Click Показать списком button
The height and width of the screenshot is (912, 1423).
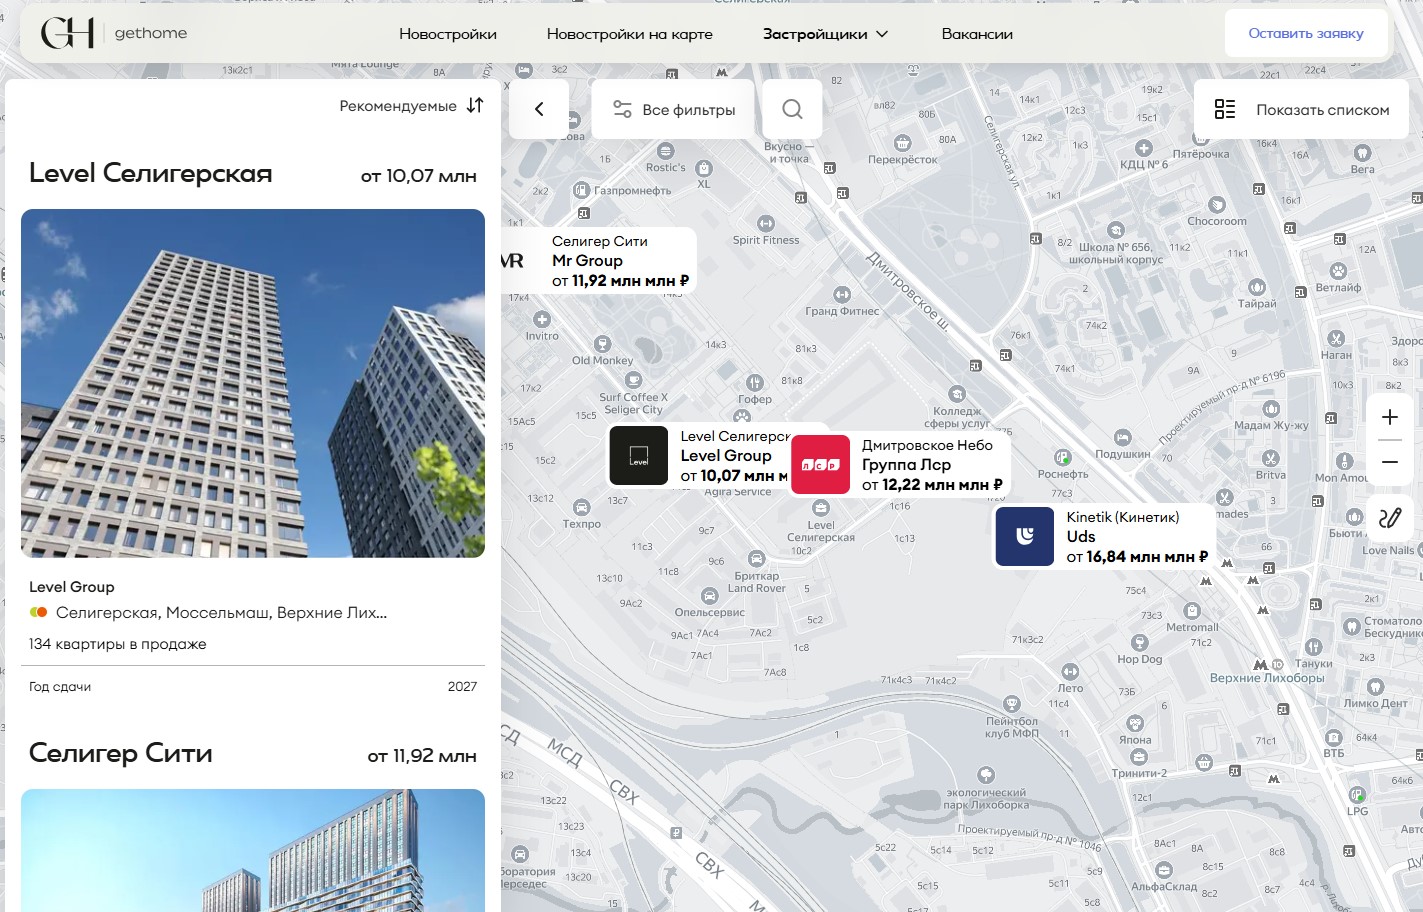click(1302, 109)
